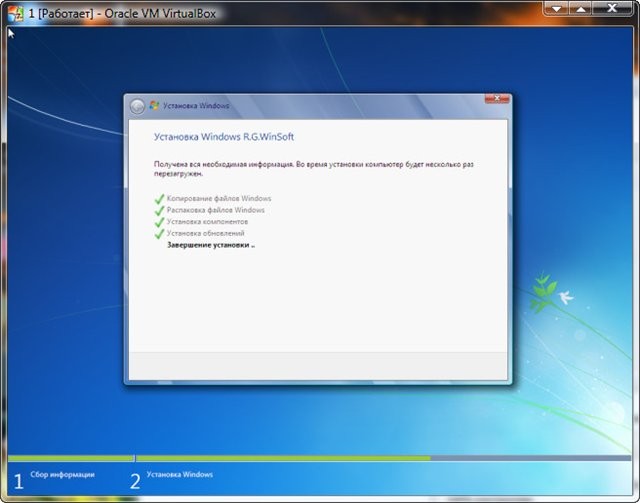Click the bold text Завершение установки
The width and height of the screenshot is (640, 503).
pyautogui.click(x=211, y=245)
